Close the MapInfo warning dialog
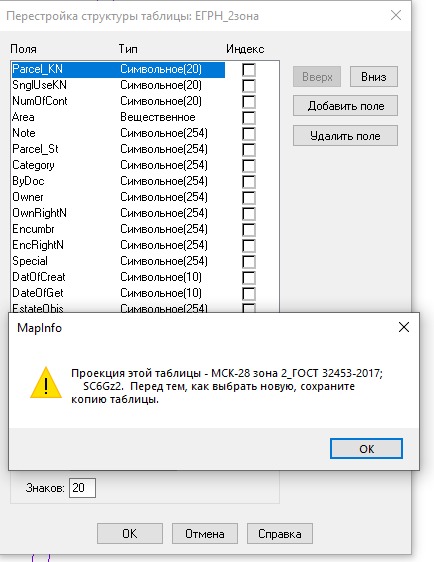The height and width of the screenshot is (562, 434). 404,327
